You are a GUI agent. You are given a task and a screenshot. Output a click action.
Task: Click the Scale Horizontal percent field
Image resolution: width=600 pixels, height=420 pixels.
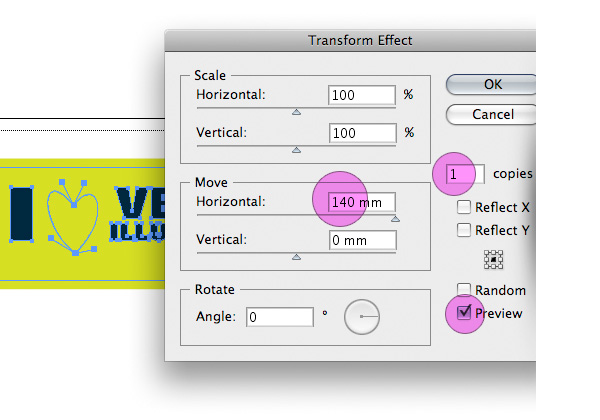362,95
